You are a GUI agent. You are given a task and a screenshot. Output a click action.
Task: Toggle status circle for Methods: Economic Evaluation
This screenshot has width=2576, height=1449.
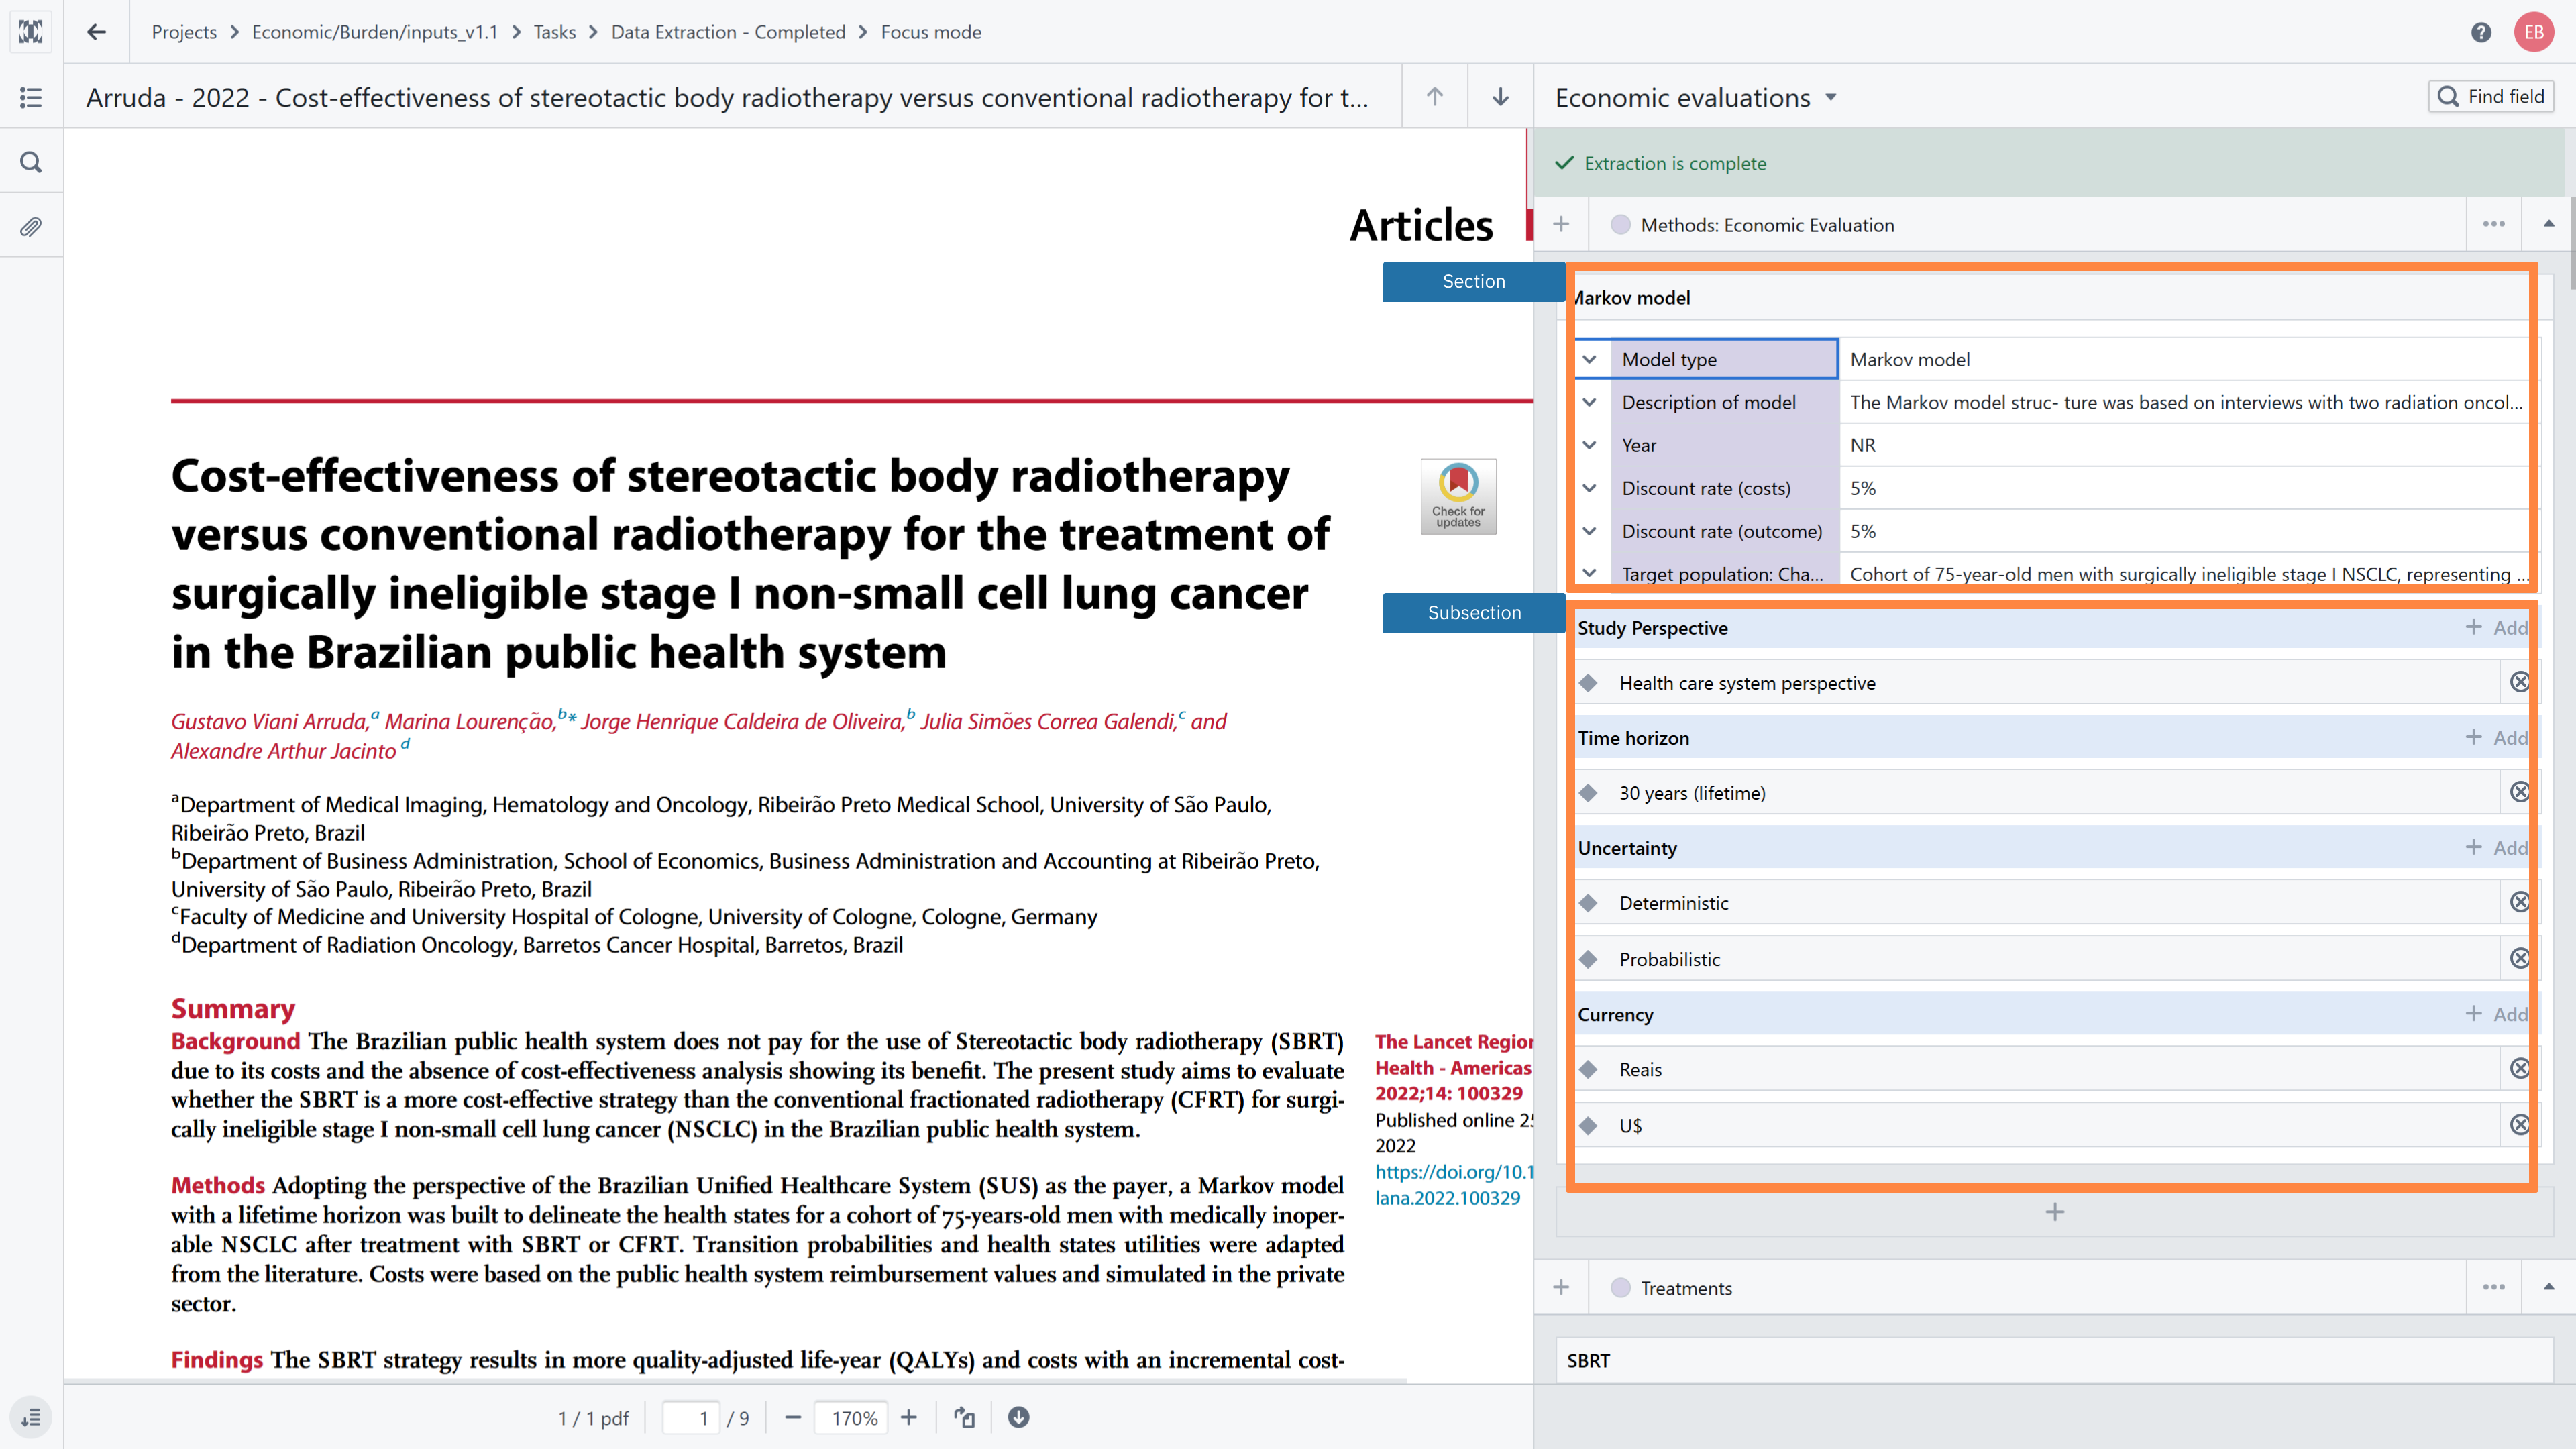pyautogui.click(x=1621, y=225)
